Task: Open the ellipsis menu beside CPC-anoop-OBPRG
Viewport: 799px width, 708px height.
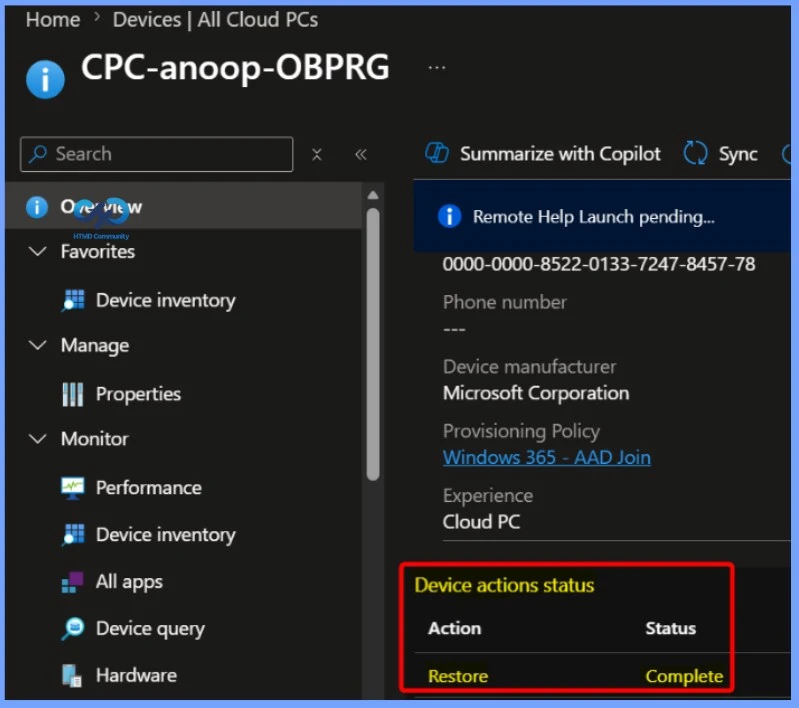Action: [x=437, y=67]
